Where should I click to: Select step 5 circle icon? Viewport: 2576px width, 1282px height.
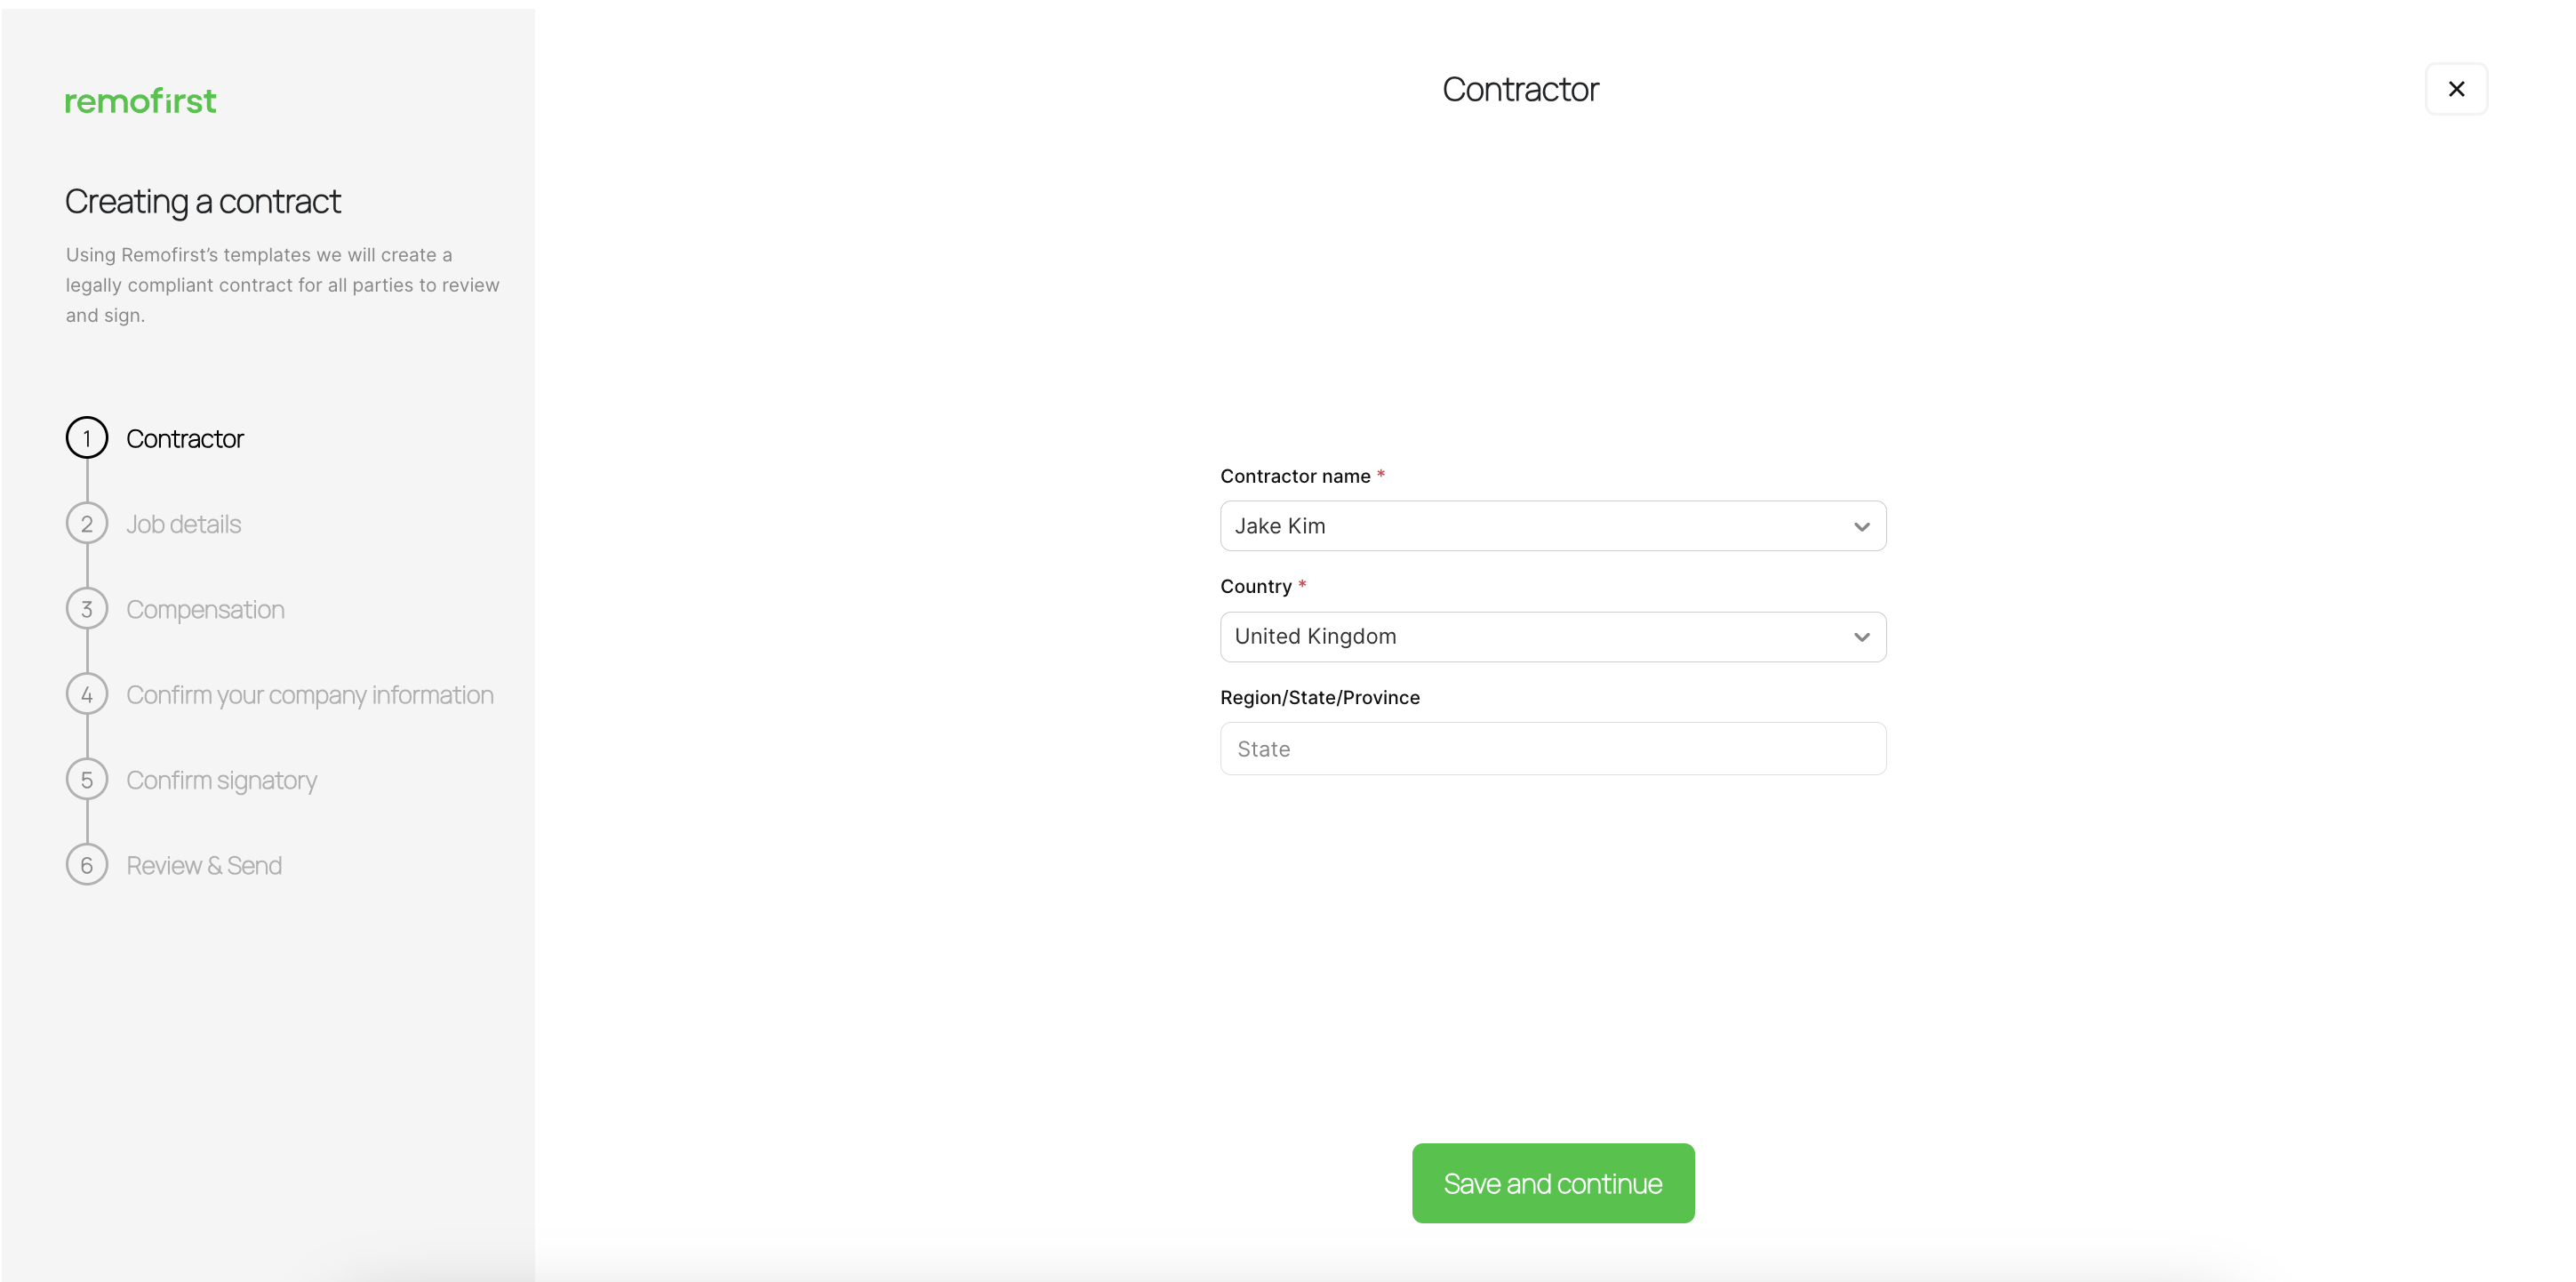click(87, 780)
